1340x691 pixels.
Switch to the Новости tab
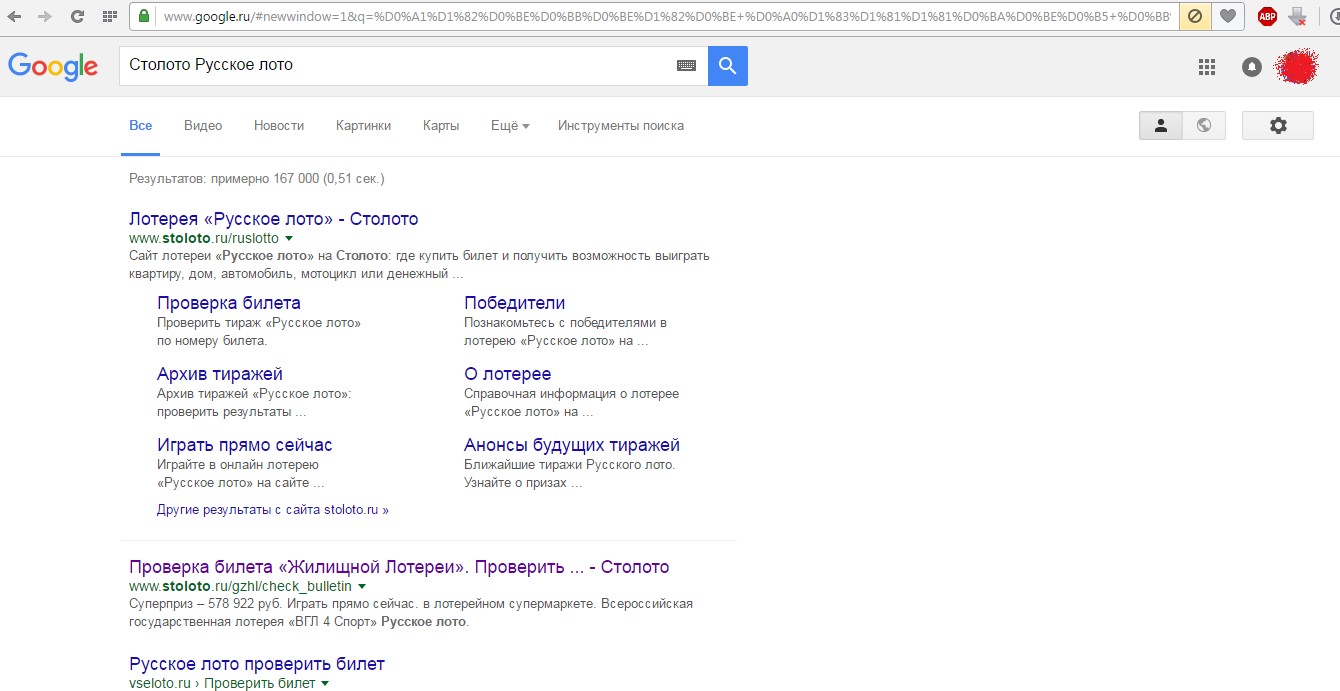(279, 126)
